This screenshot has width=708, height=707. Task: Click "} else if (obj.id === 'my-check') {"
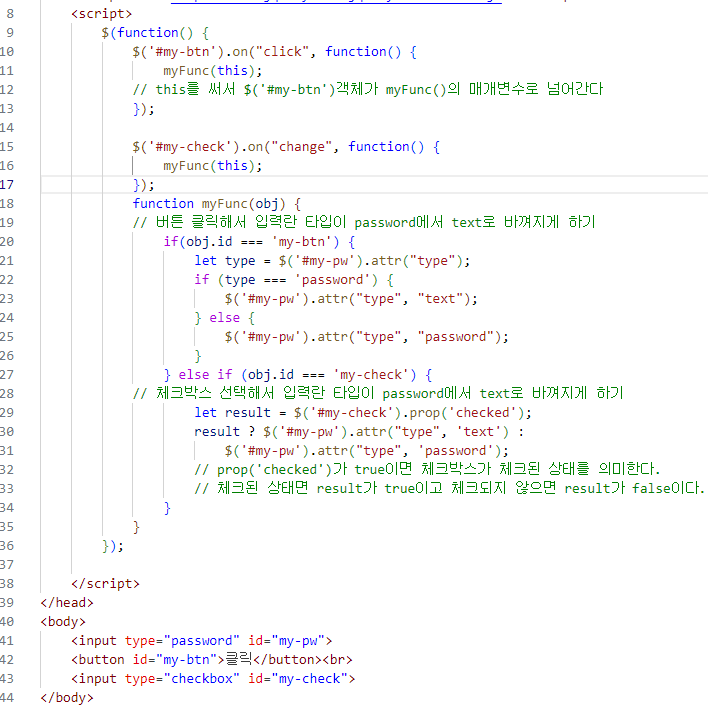[298, 374]
